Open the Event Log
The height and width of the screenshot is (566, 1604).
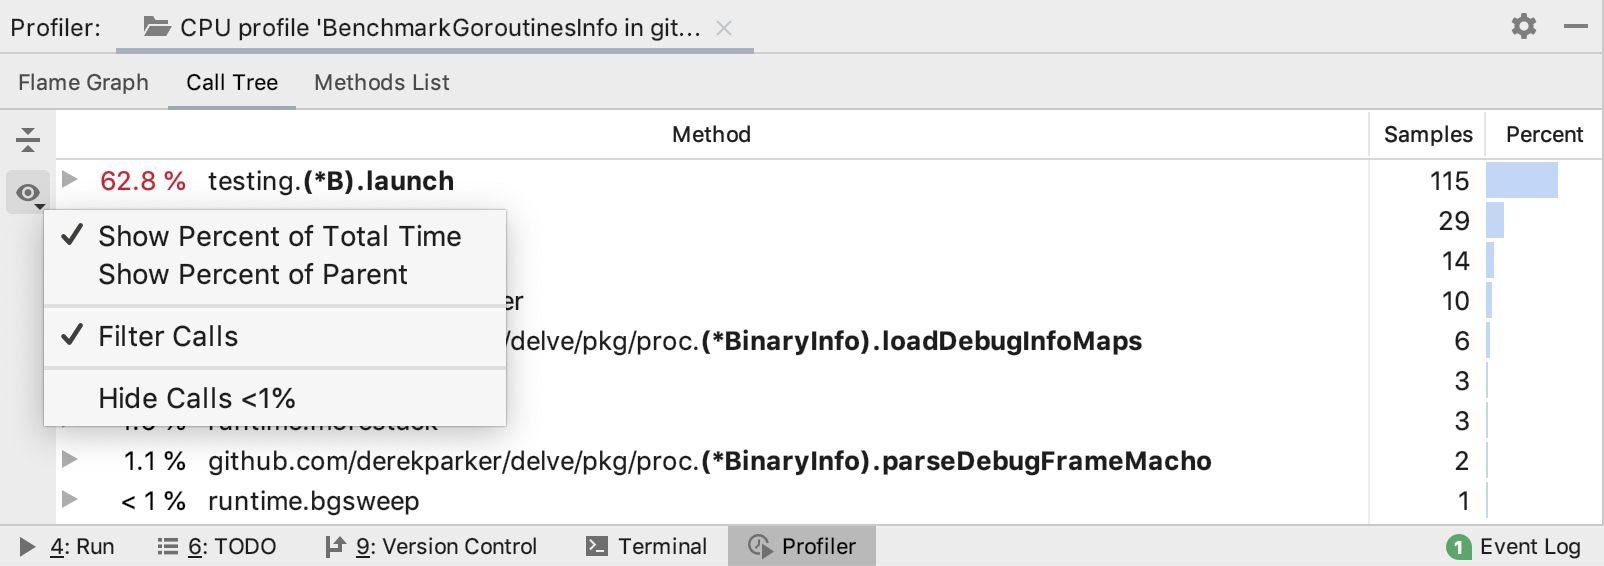[x=1514, y=546]
